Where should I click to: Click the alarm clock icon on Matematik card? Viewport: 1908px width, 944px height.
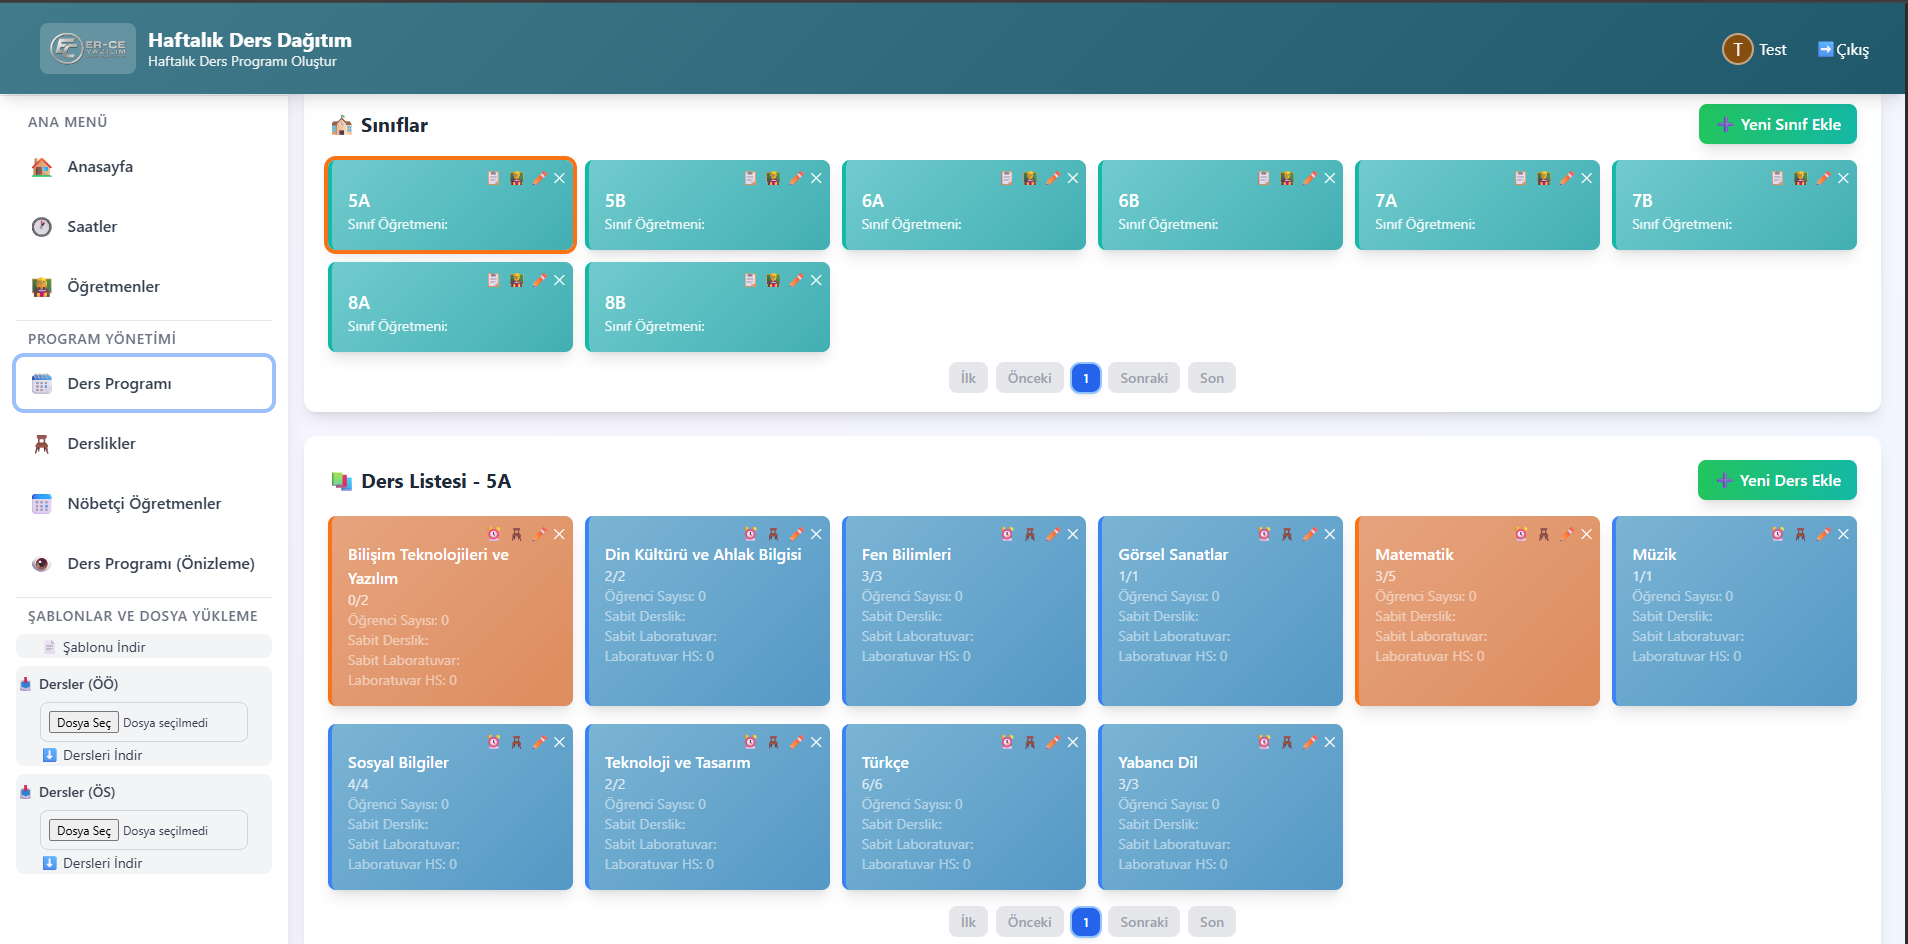[x=1521, y=534]
